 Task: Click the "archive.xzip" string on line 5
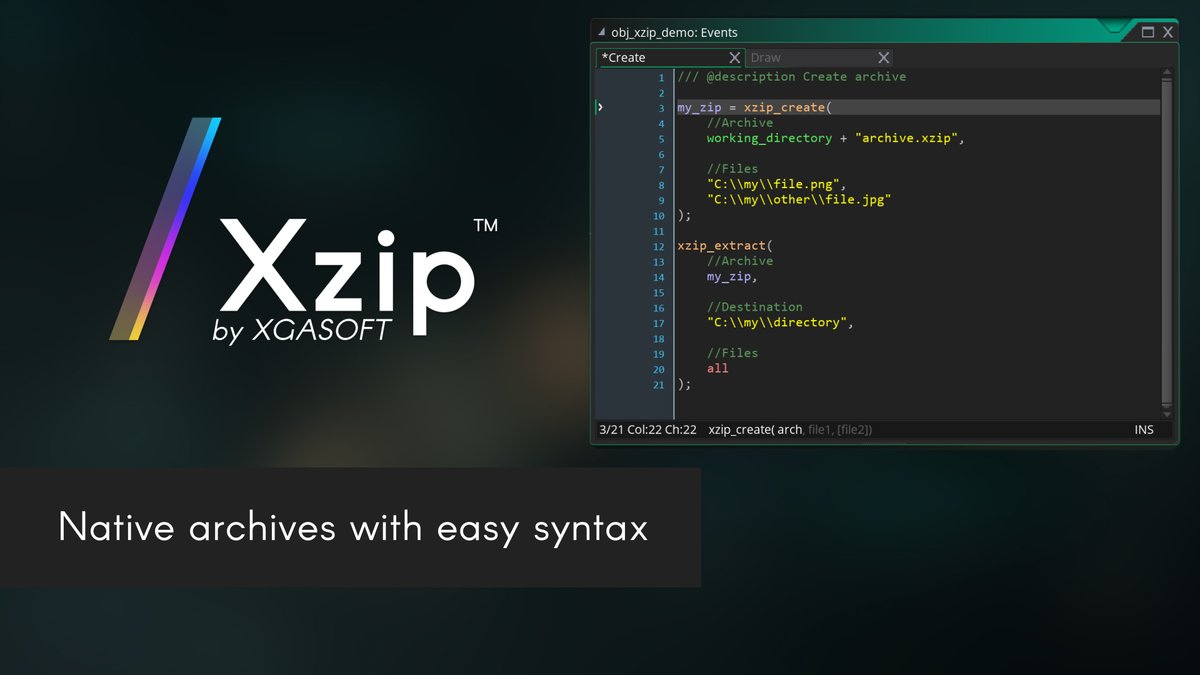click(x=906, y=139)
